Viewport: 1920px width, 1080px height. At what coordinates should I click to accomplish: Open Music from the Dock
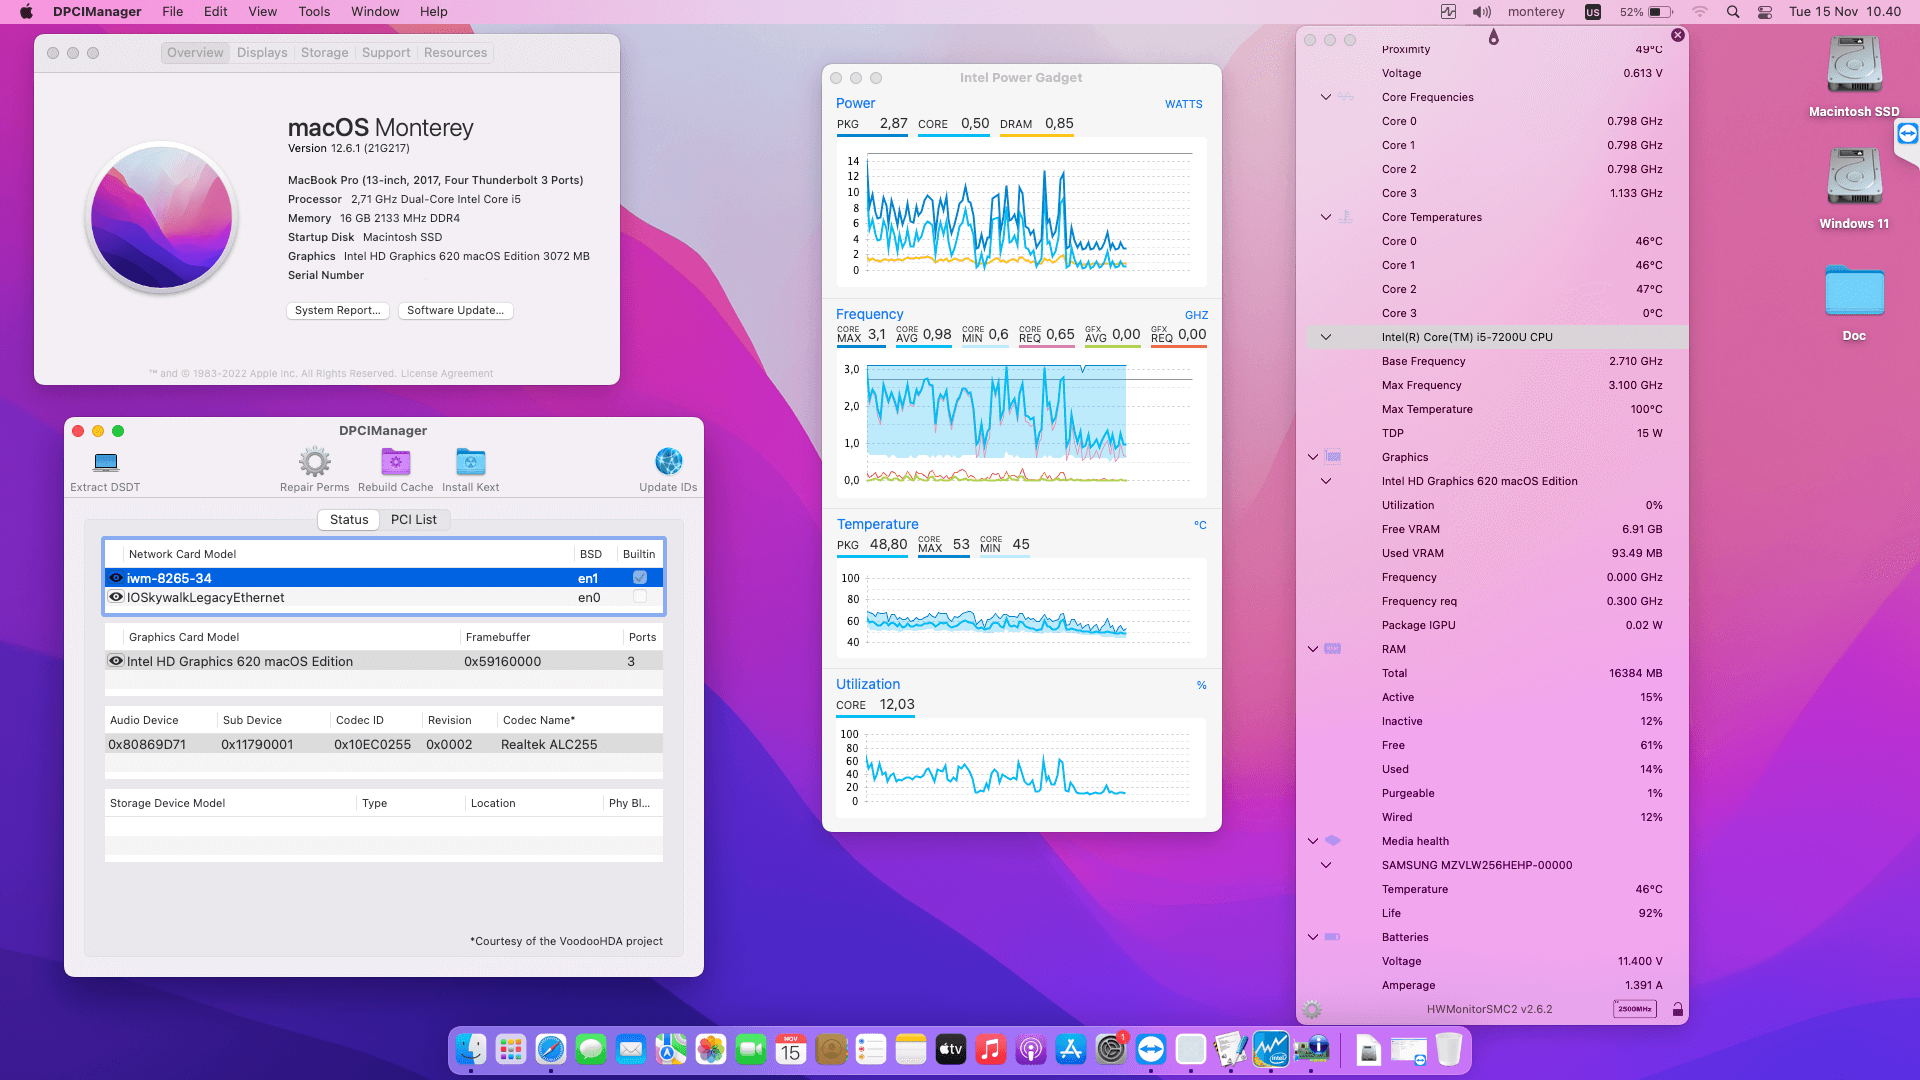point(991,1049)
